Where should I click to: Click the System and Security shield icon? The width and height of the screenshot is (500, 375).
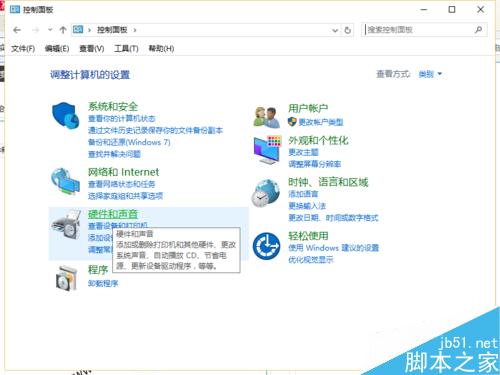click(x=66, y=115)
